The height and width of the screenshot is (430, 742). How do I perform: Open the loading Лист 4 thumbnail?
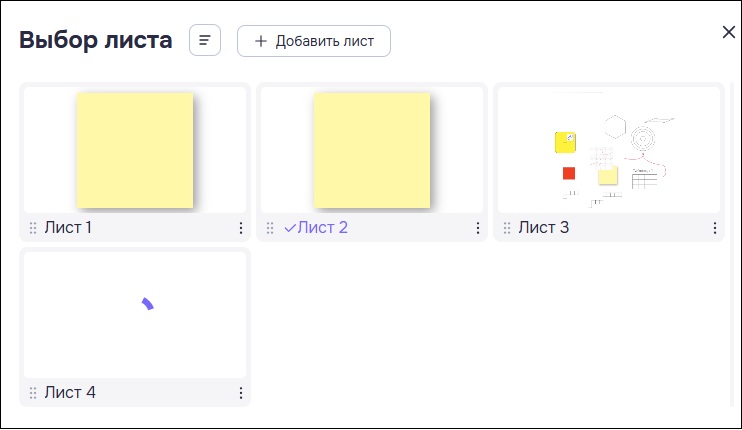[x=135, y=315]
